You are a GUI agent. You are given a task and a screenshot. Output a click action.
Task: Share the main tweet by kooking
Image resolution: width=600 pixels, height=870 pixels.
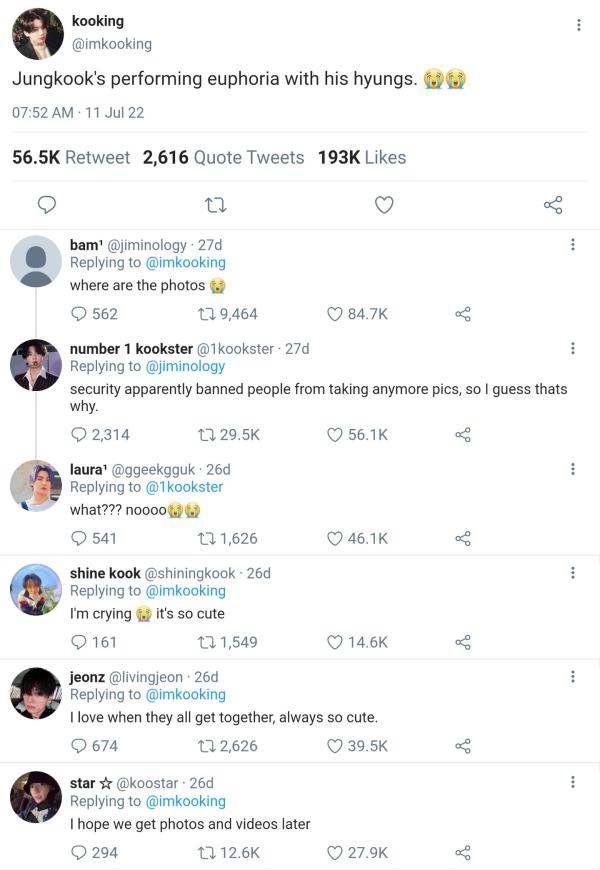[553, 205]
